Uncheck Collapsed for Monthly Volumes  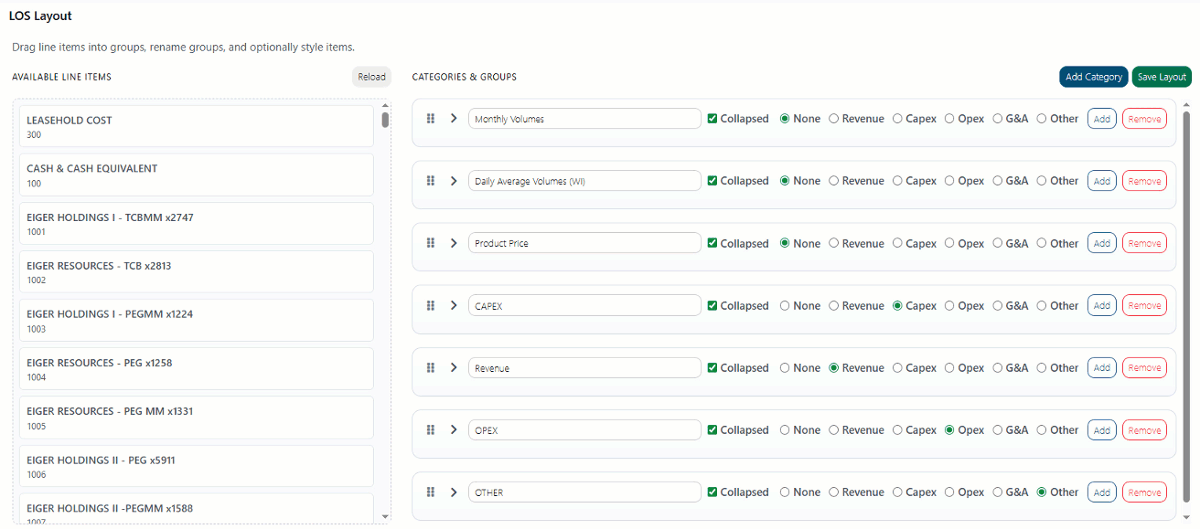(x=712, y=118)
